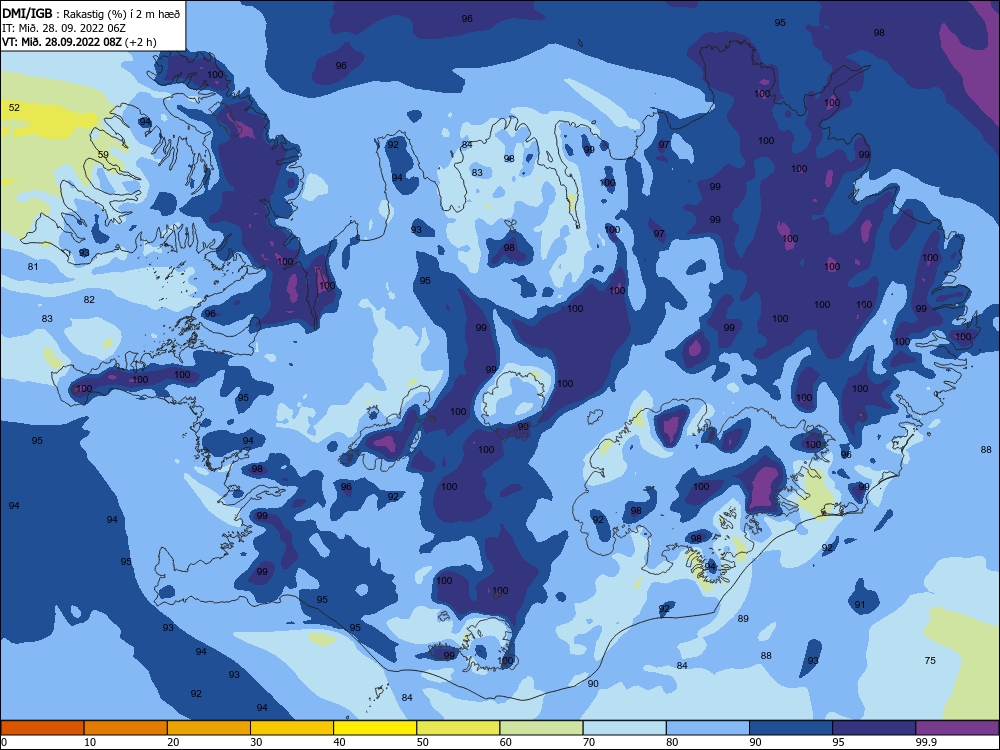Click the medium blue 90–95 legend swatch
The image size is (1000, 750).
[x=791, y=728]
